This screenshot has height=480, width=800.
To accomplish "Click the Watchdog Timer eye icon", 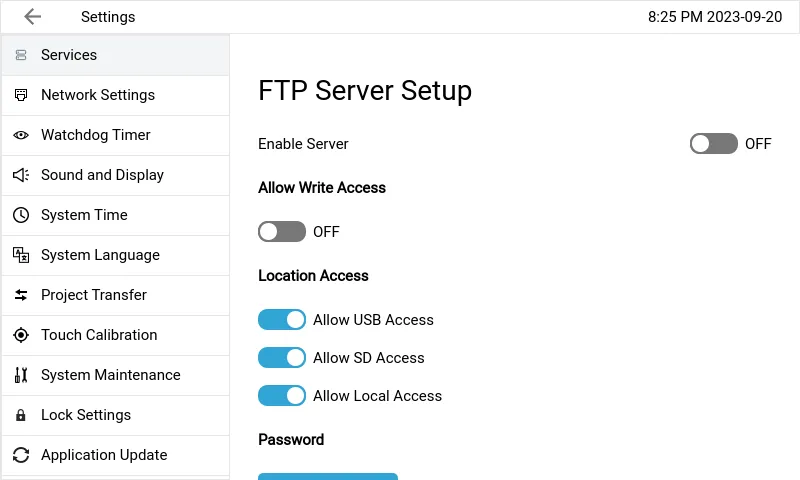I will click(21, 135).
